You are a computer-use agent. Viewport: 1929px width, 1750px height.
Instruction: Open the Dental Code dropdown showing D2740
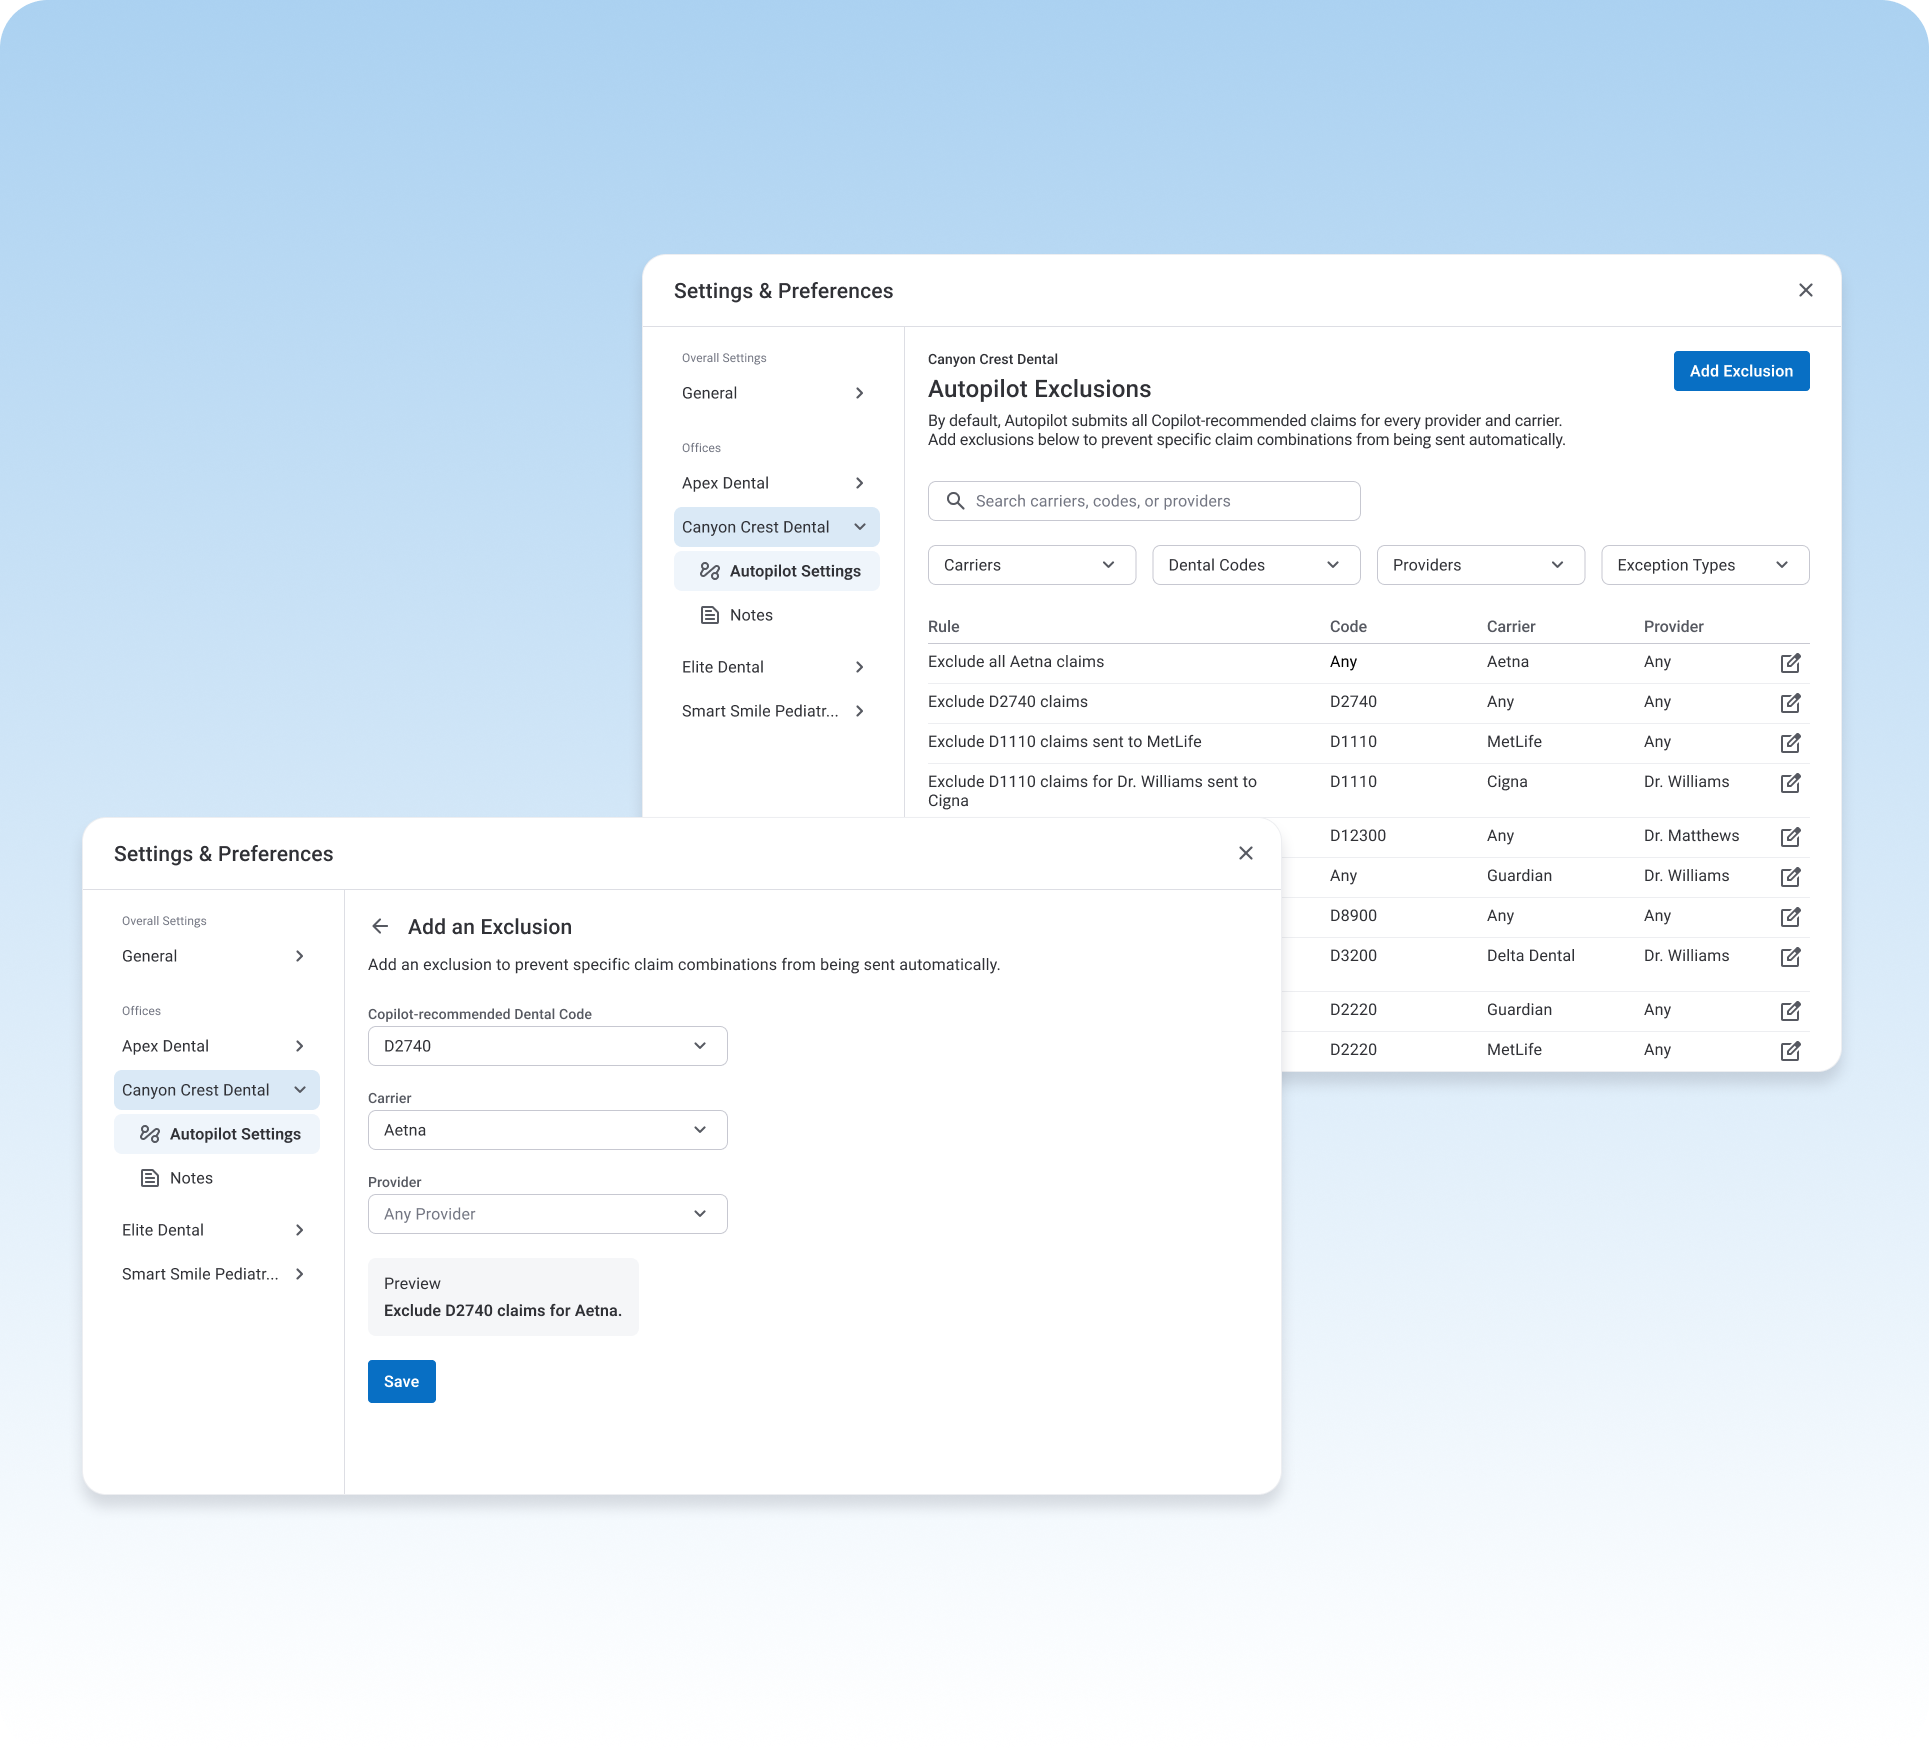click(548, 1046)
